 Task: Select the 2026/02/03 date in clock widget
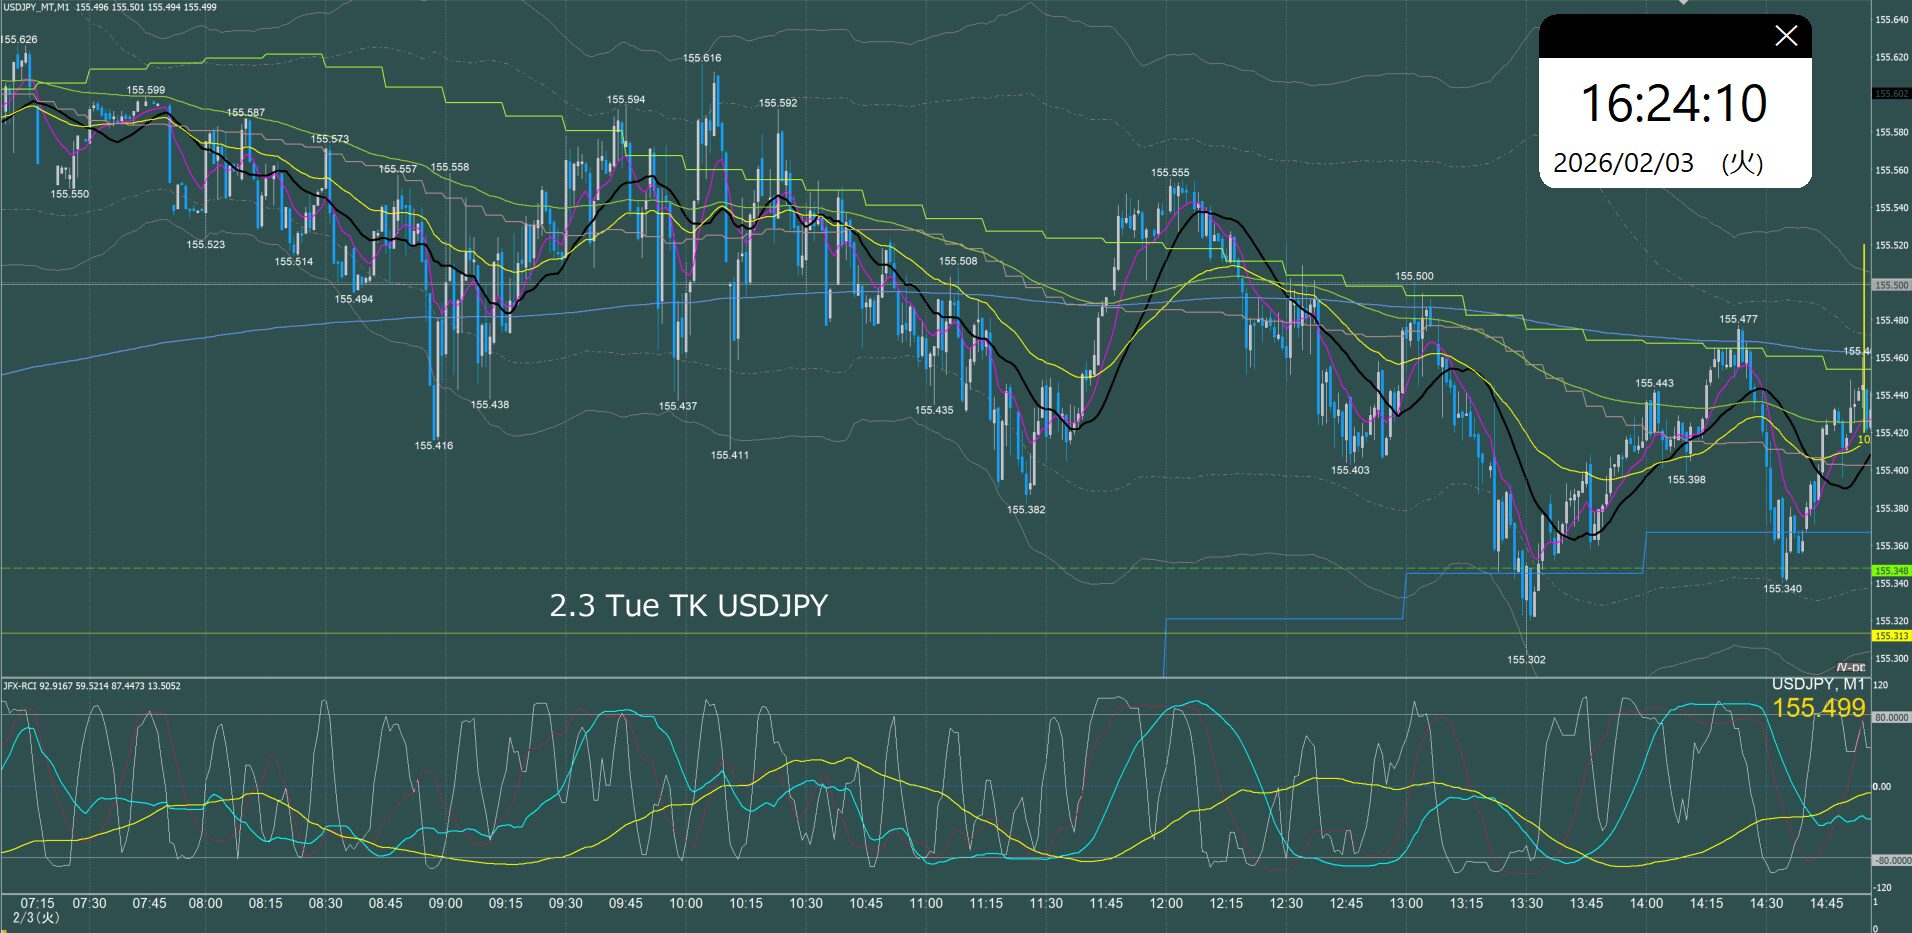(x=1623, y=163)
